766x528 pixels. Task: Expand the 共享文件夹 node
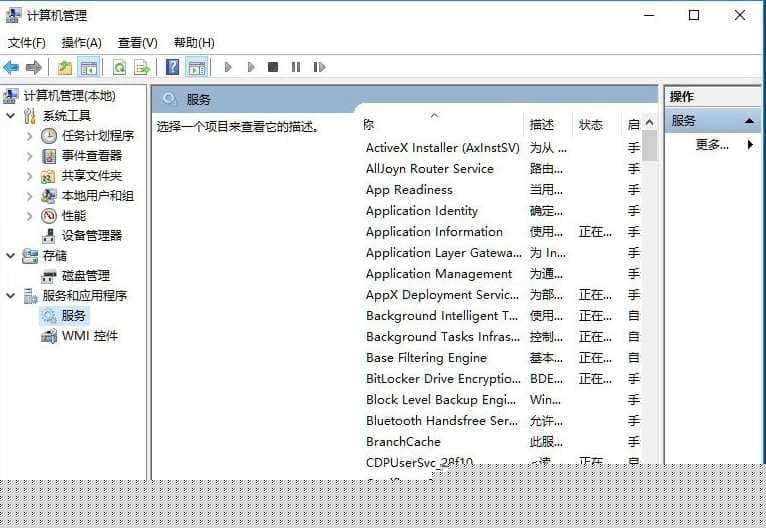coord(29,176)
